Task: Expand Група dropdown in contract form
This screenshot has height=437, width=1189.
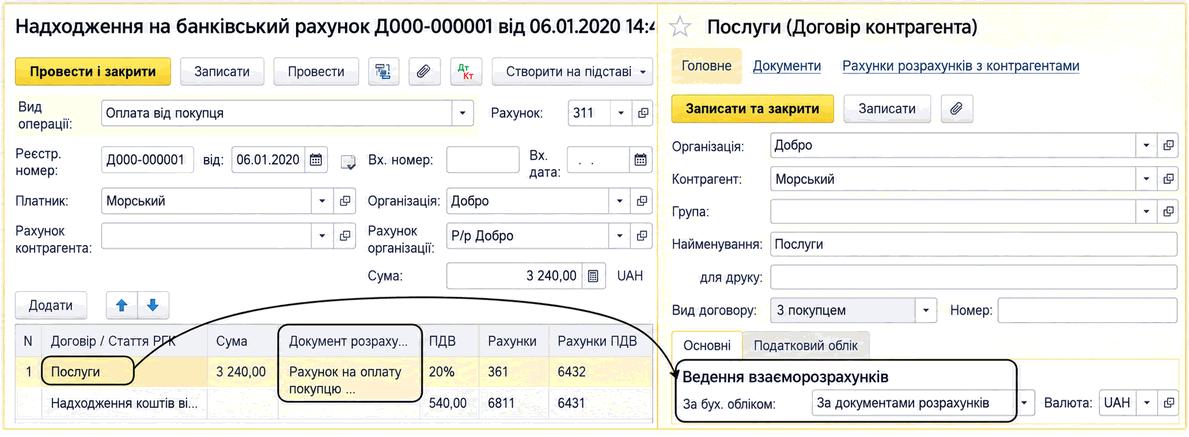Action: tap(1147, 212)
